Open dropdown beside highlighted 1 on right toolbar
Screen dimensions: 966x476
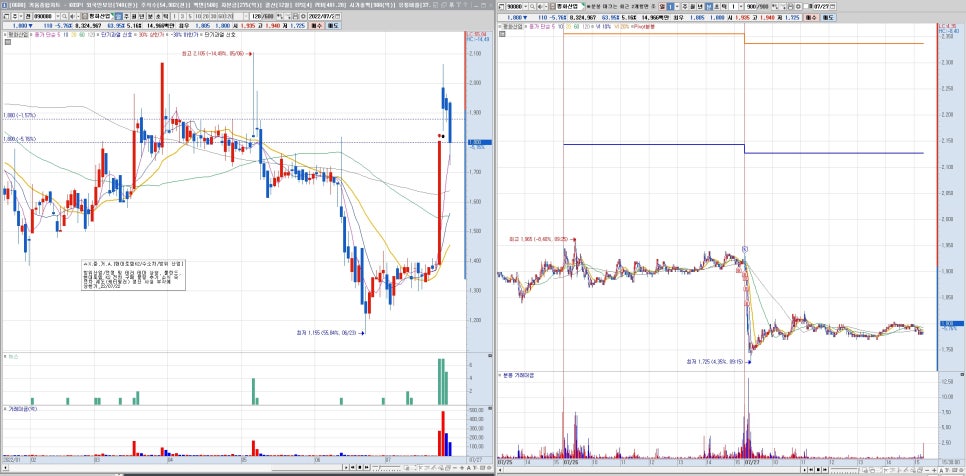click(x=677, y=6)
